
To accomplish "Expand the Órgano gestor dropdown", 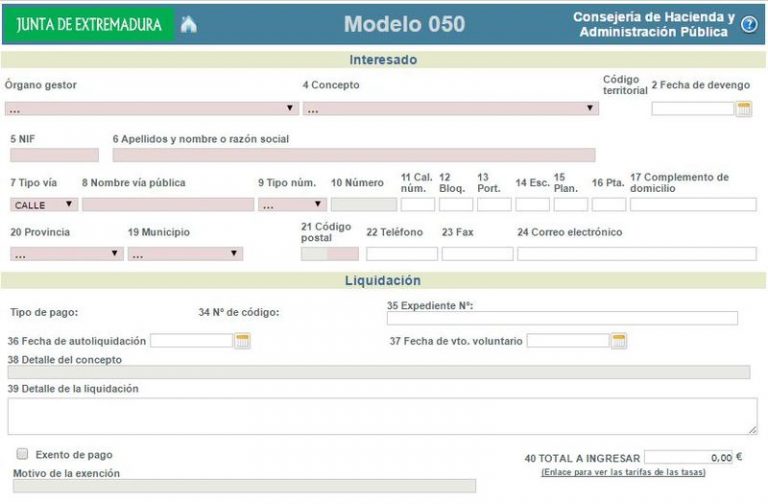I will coord(152,108).
